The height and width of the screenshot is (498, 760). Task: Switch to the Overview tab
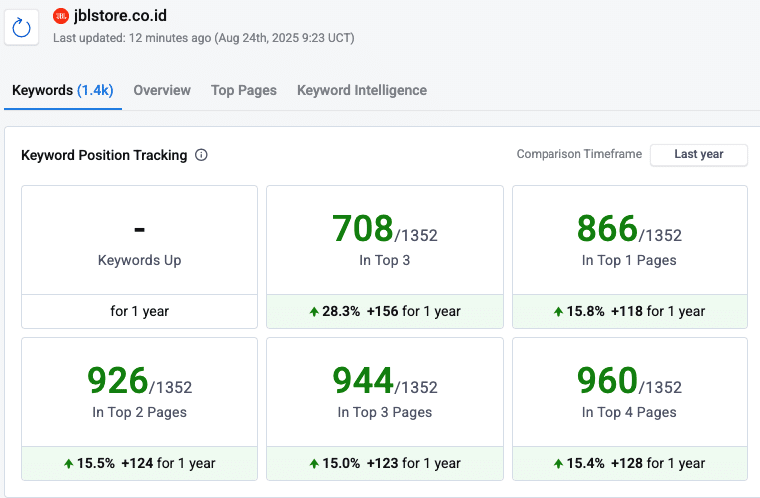click(x=162, y=90)
